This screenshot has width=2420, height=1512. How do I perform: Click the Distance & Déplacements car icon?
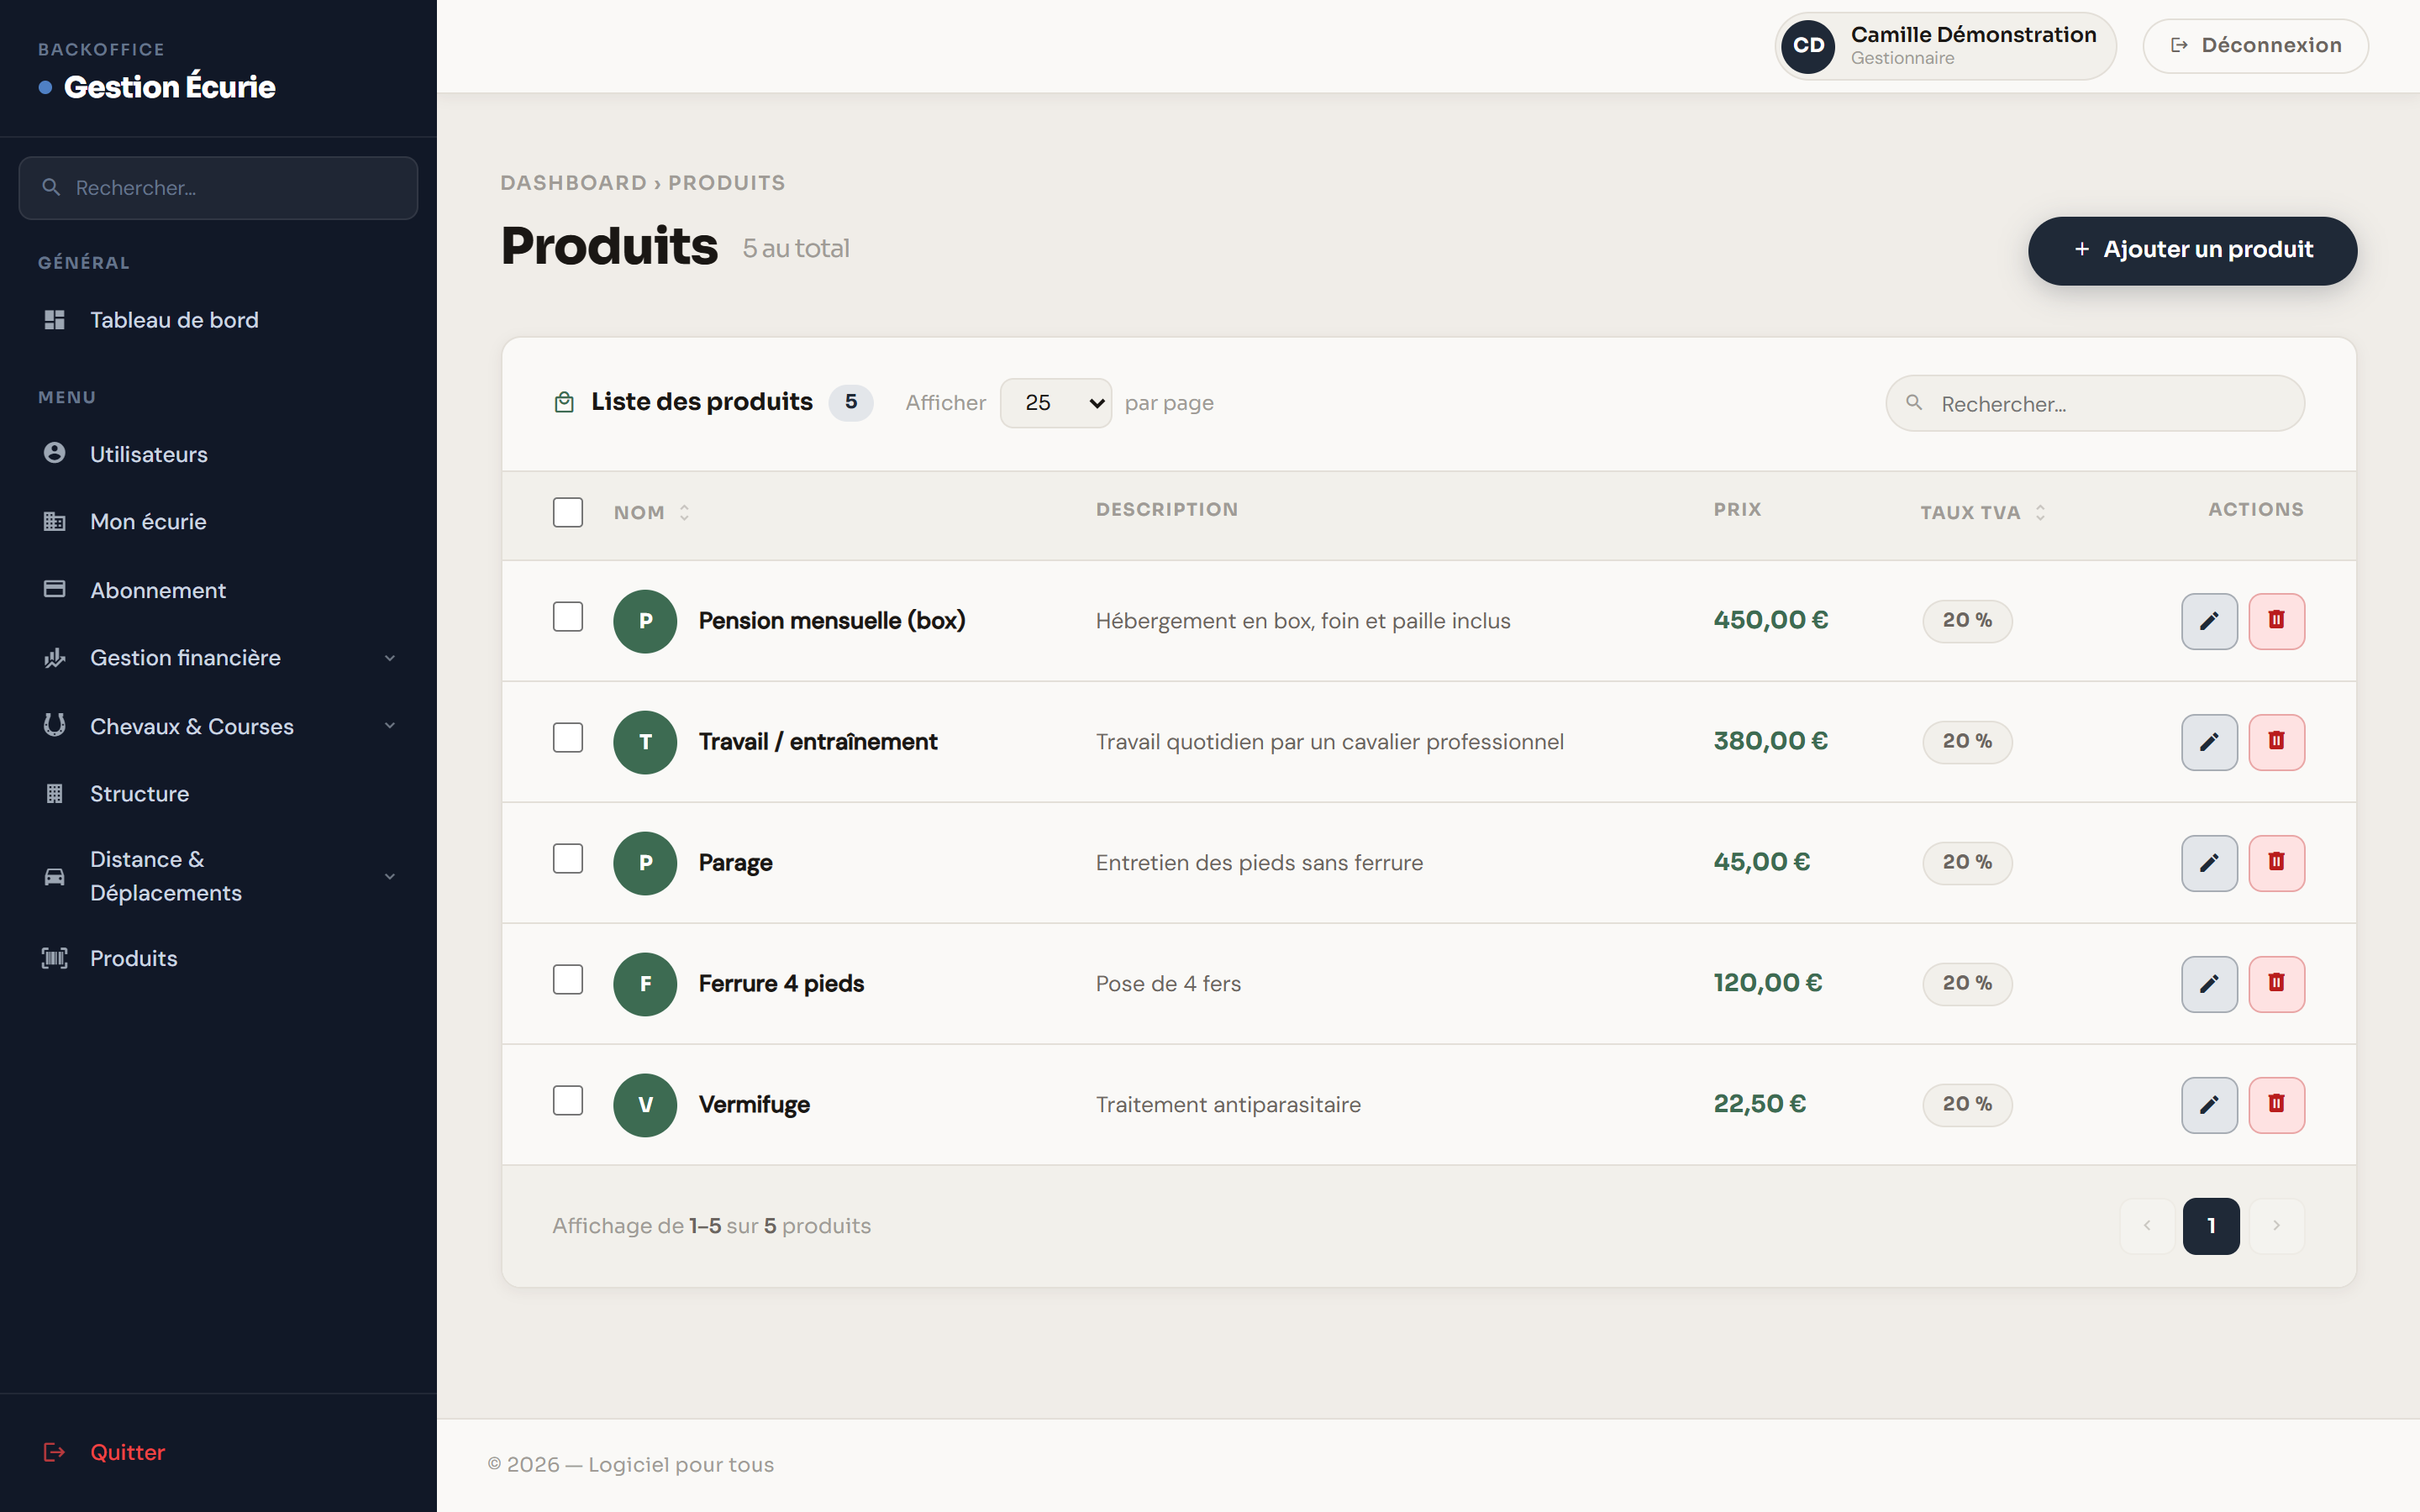point(55,877)
